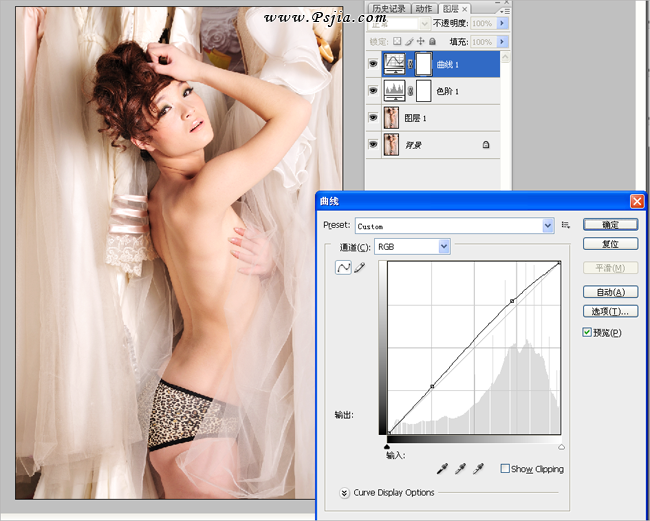Image resolution: width=650 pixels, height=521 pixels.
Task: Hide Layer 1 visibility eye
Action: [373, 118]
